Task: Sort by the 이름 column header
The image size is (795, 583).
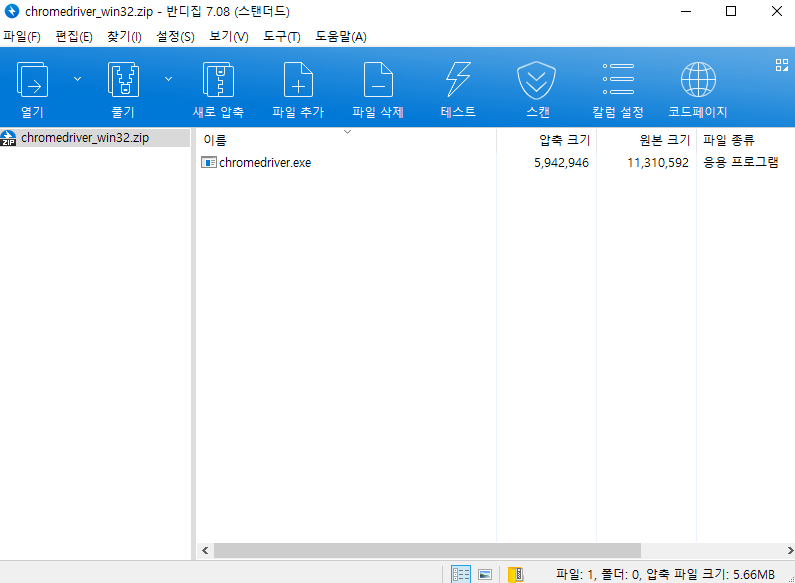Action: pyautogui.click(x=346, y=140)
